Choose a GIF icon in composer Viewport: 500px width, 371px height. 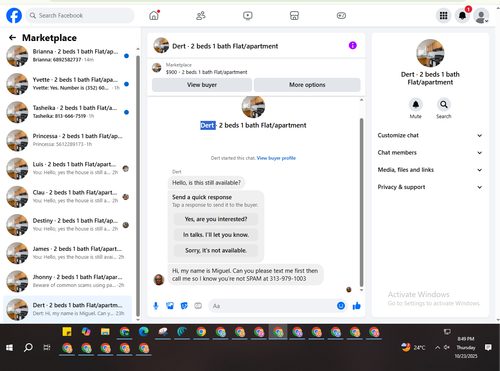pos(198,306)
